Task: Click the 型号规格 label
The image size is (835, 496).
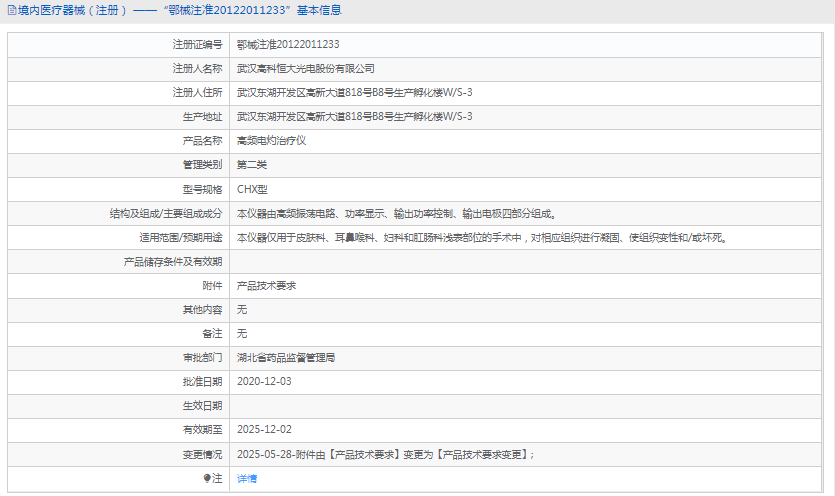Action: [202, 190]
